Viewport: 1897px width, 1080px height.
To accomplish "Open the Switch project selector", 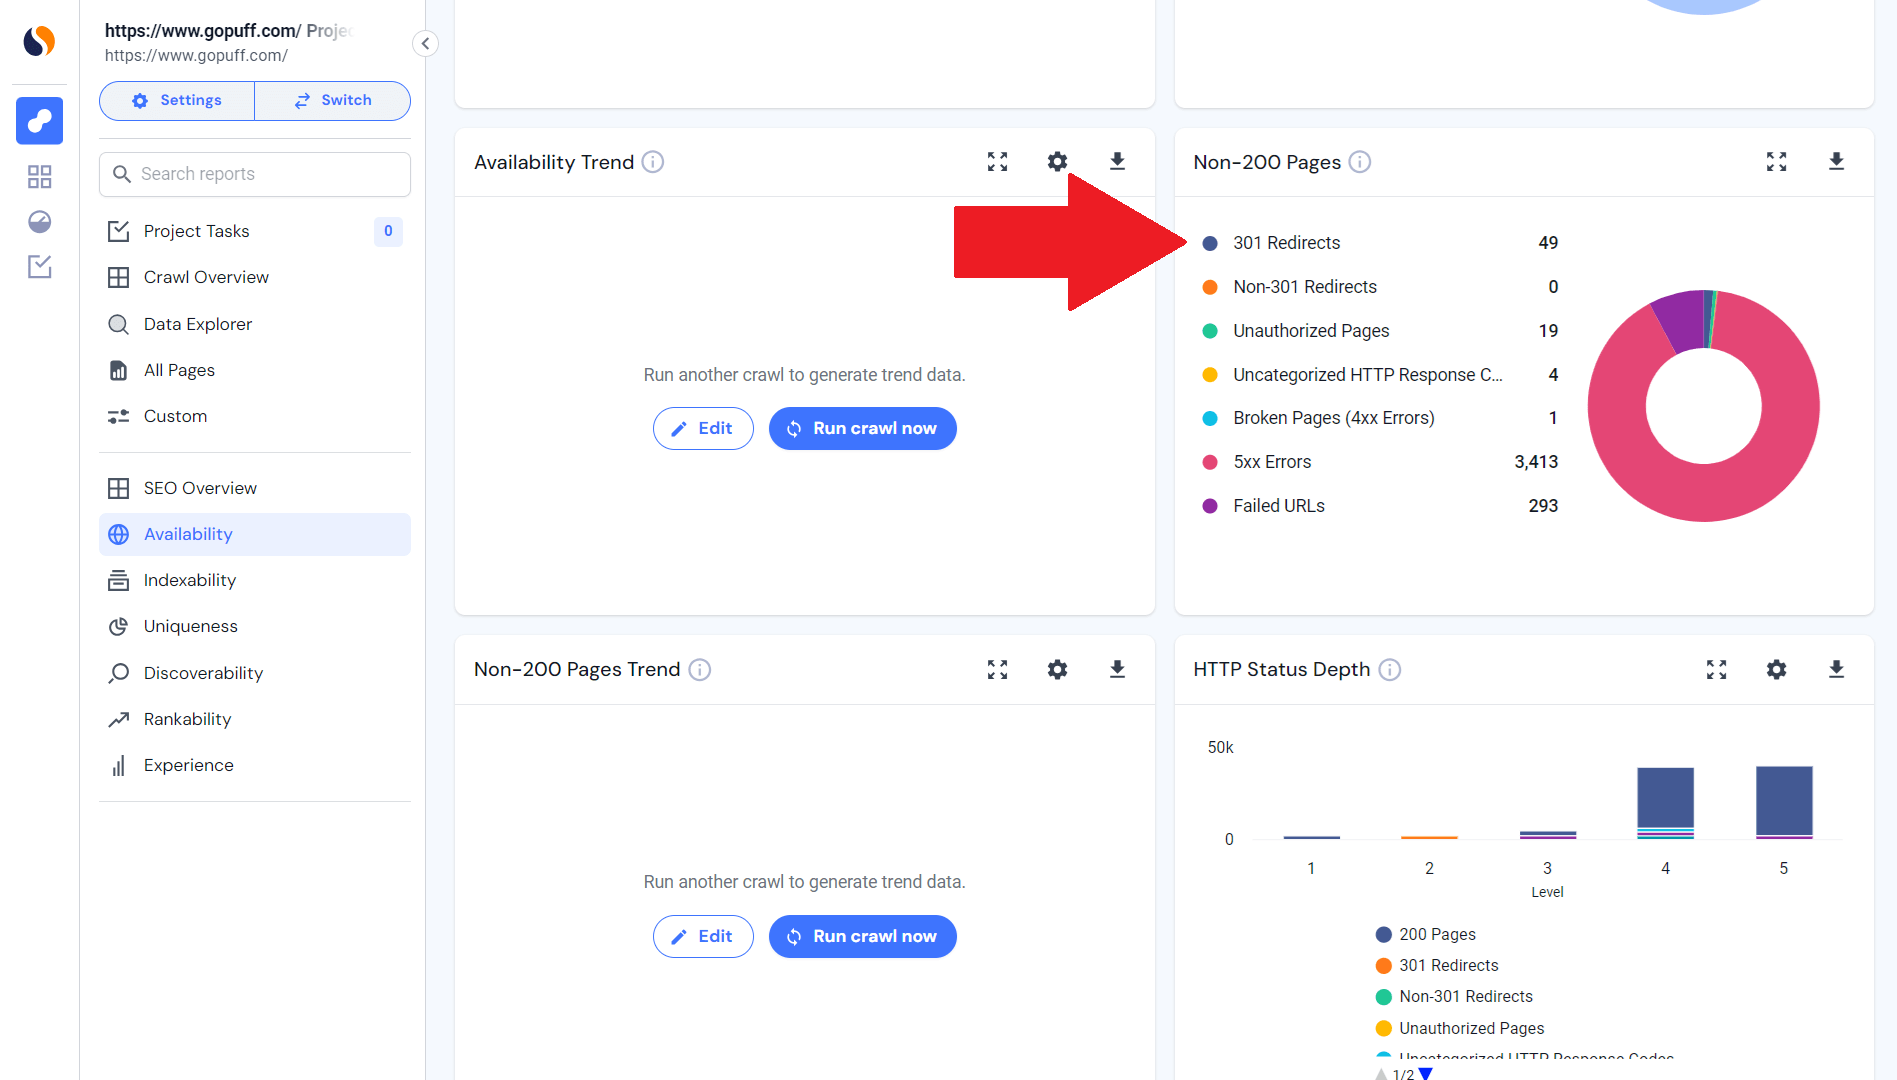I will [x=332, y=100].
